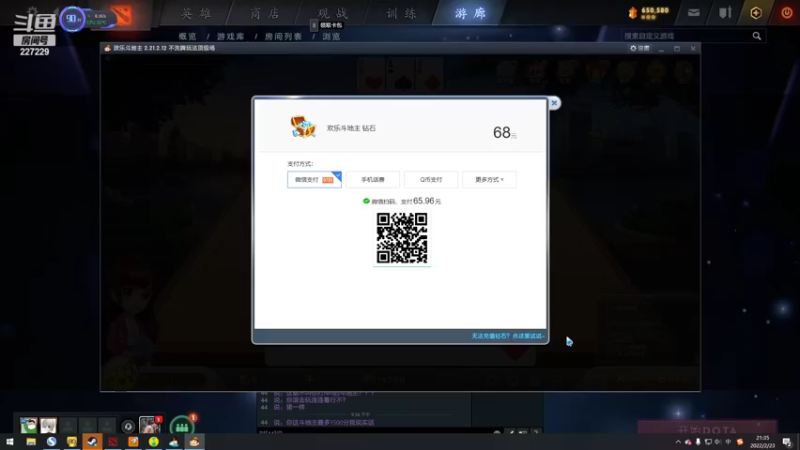Open the profile avatar with notification badge
This screenshot has width=800, height=450.
point(150,425)
